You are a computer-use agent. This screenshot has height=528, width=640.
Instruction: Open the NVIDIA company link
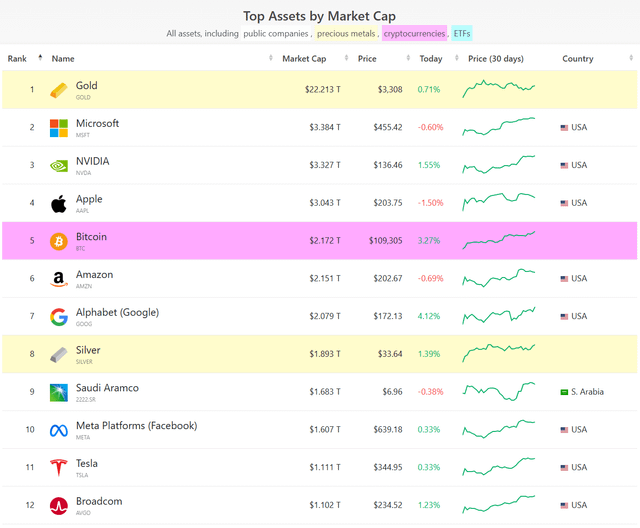[x=93, y=161]
